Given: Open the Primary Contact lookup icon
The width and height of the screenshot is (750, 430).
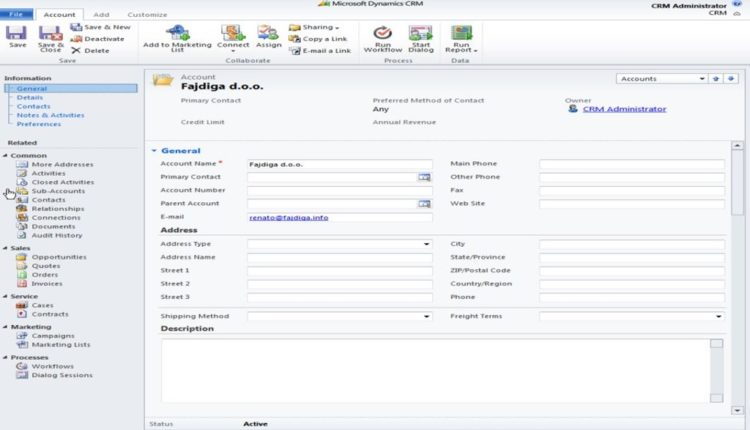Looking at the screenshot, I should pyautogui.click(x=424, y=177).
